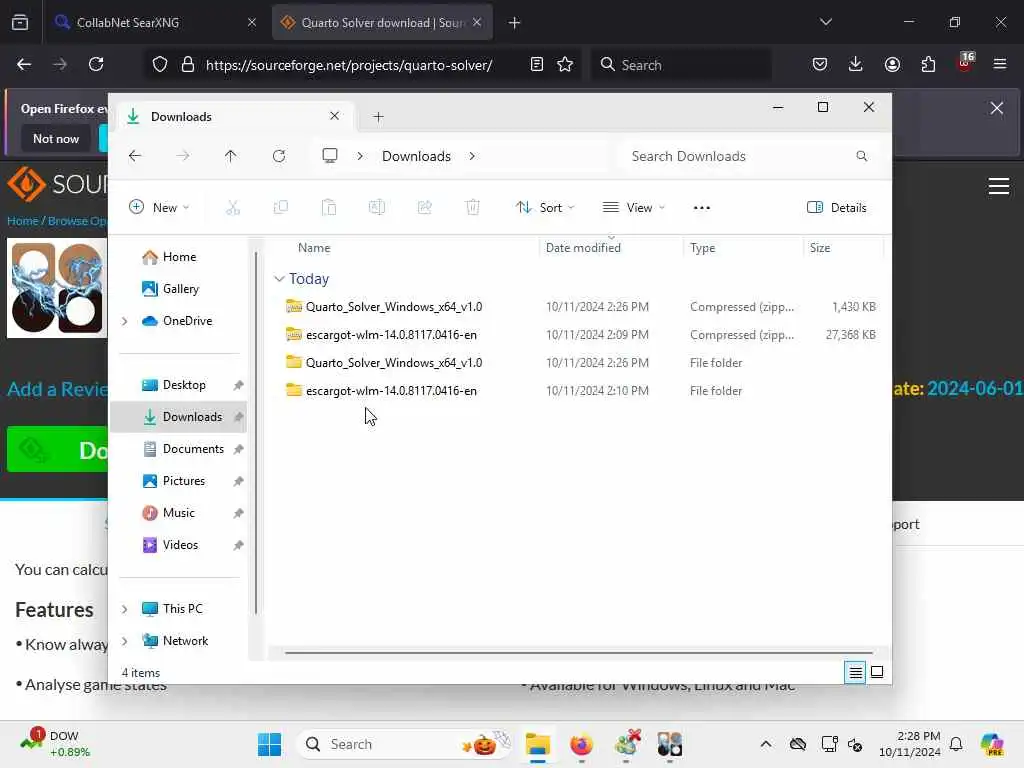Open Videos in navigation pane
Viewport: 1024px width, 768px height.
[180, 545]
